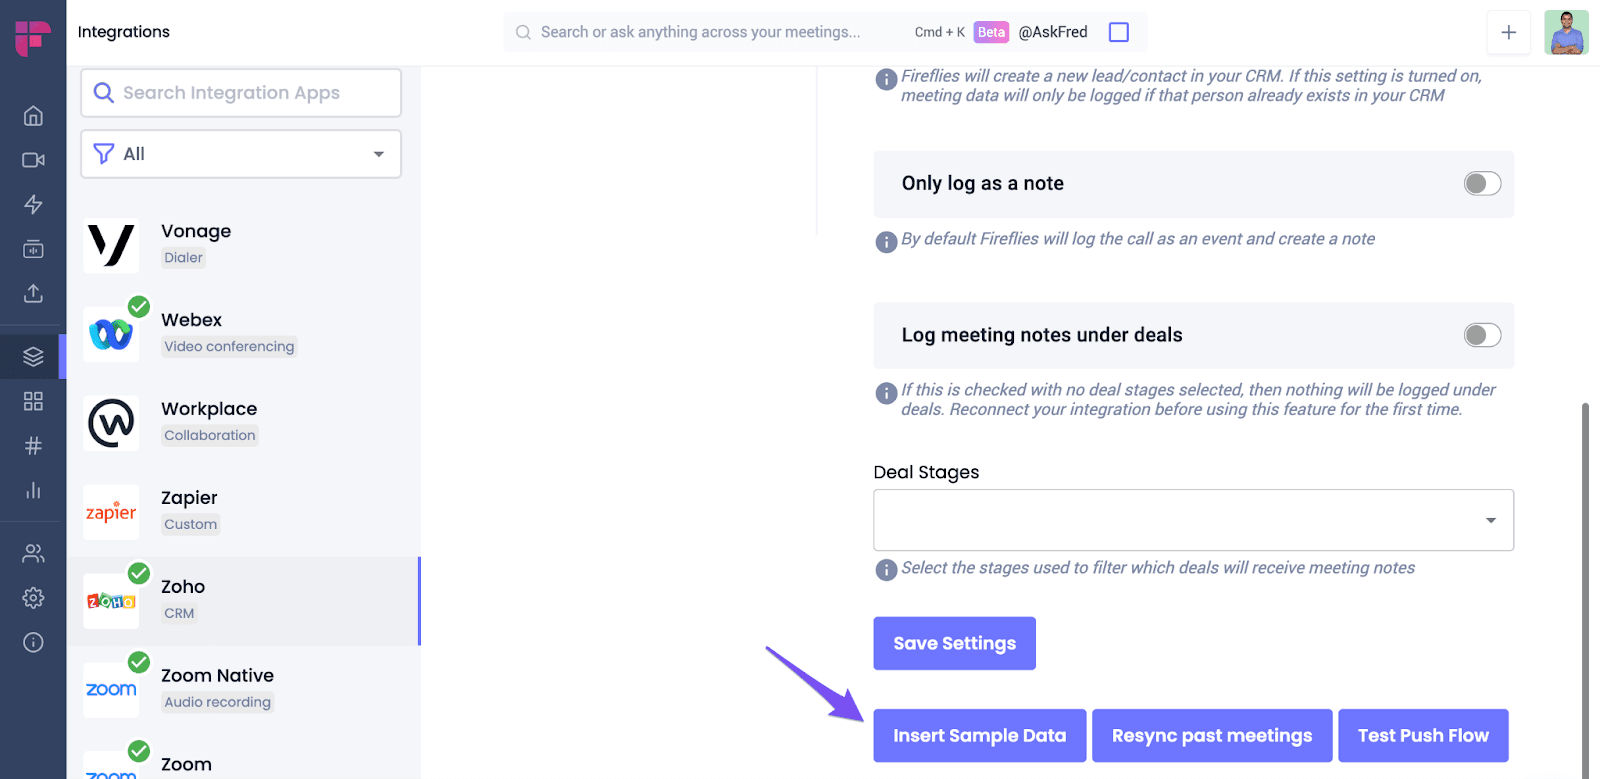Click the Video conferencing tag
Viewport: 1600px width, 779px height.
point(229,346)
